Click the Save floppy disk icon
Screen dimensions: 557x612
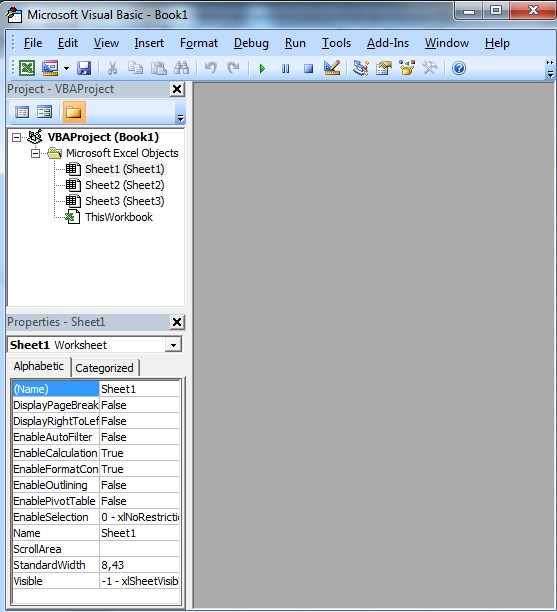pyautogui.click(x=84, y=68)
